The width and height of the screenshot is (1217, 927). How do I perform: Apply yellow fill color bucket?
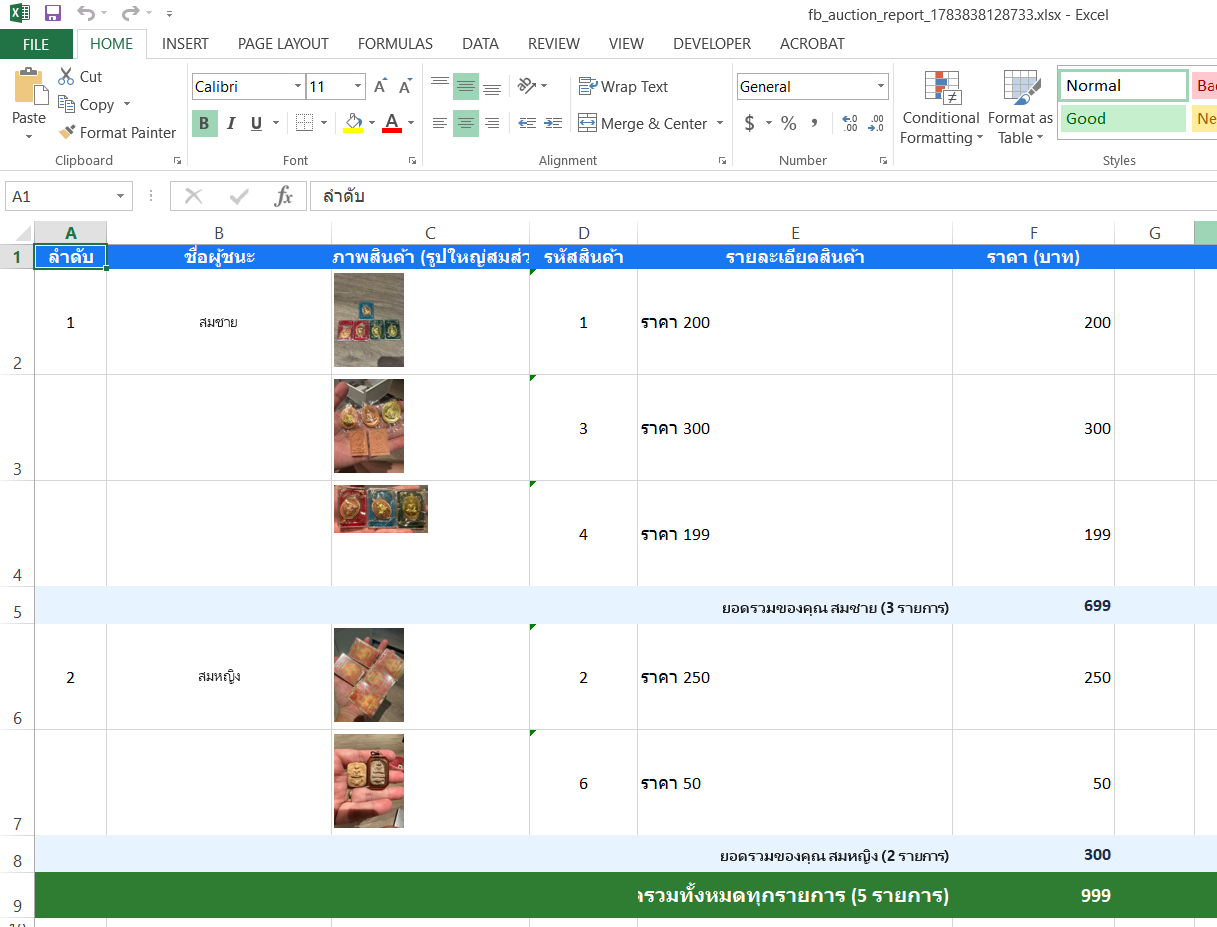tap(353, 123)
